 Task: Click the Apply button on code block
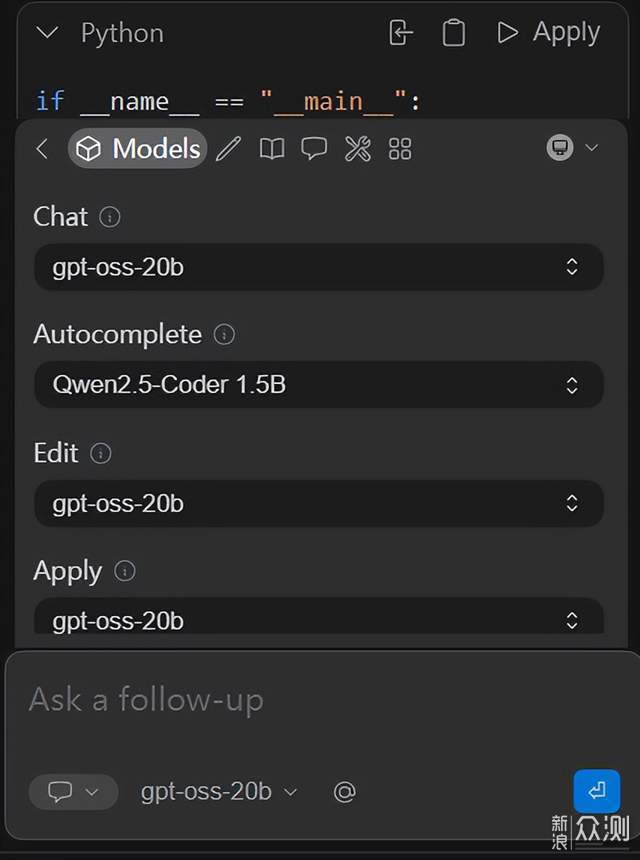(x=548, y=32)
